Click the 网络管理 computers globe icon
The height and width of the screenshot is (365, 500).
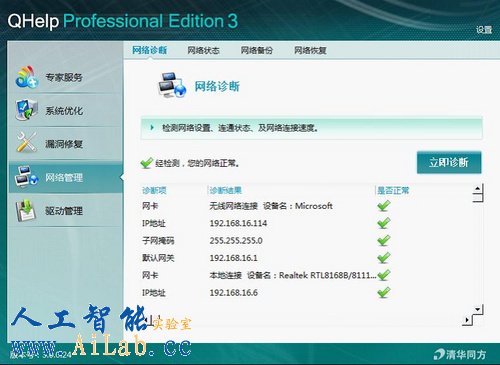coord(27,176)
